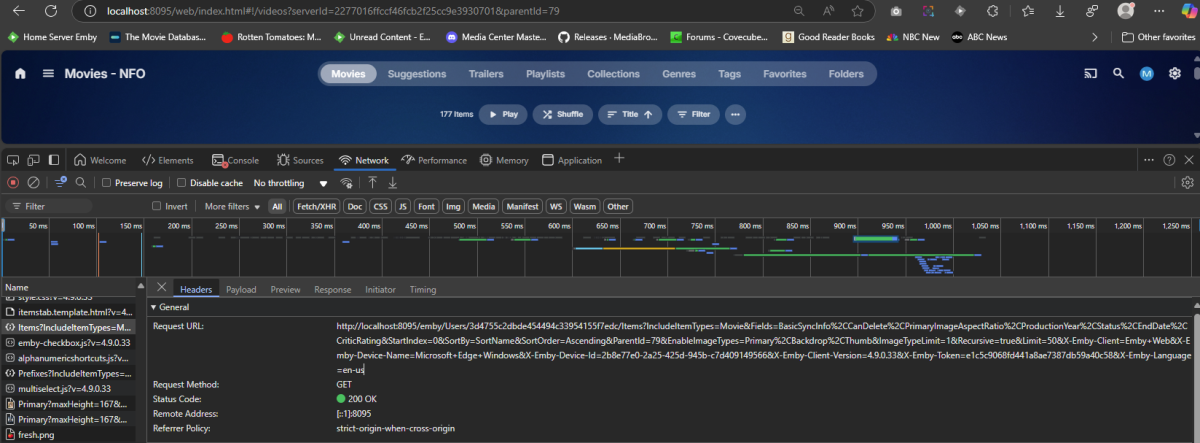
Task: Open the hamburger navigation menu
Action: tap(48, 74)
